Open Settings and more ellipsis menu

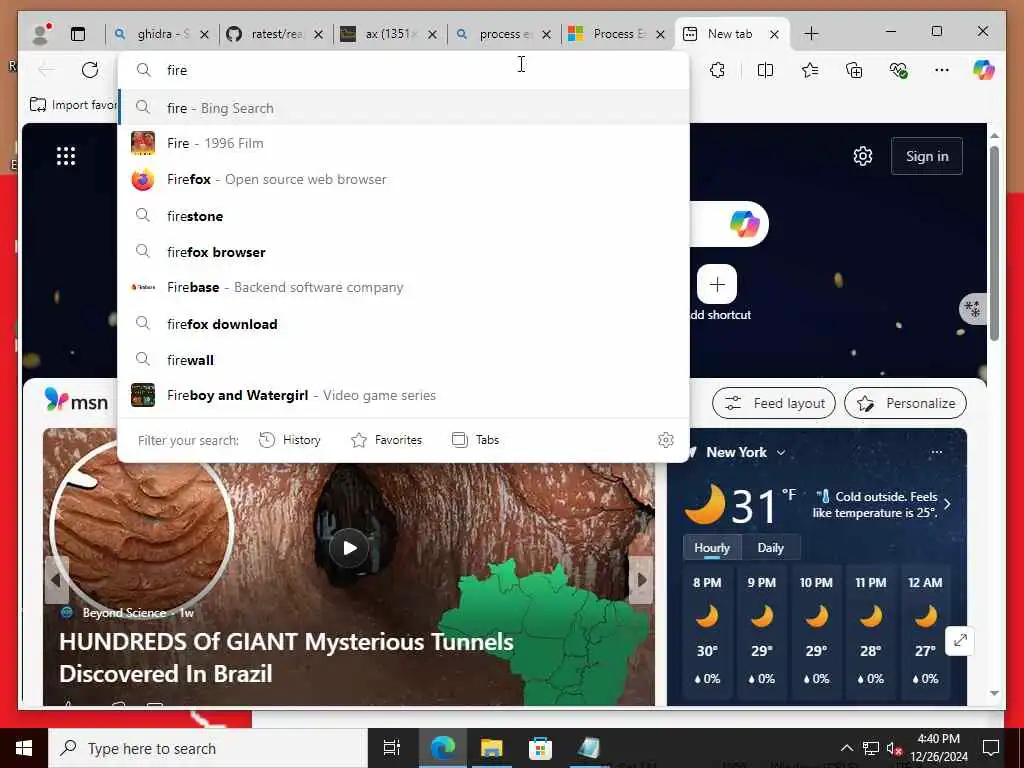941,70
